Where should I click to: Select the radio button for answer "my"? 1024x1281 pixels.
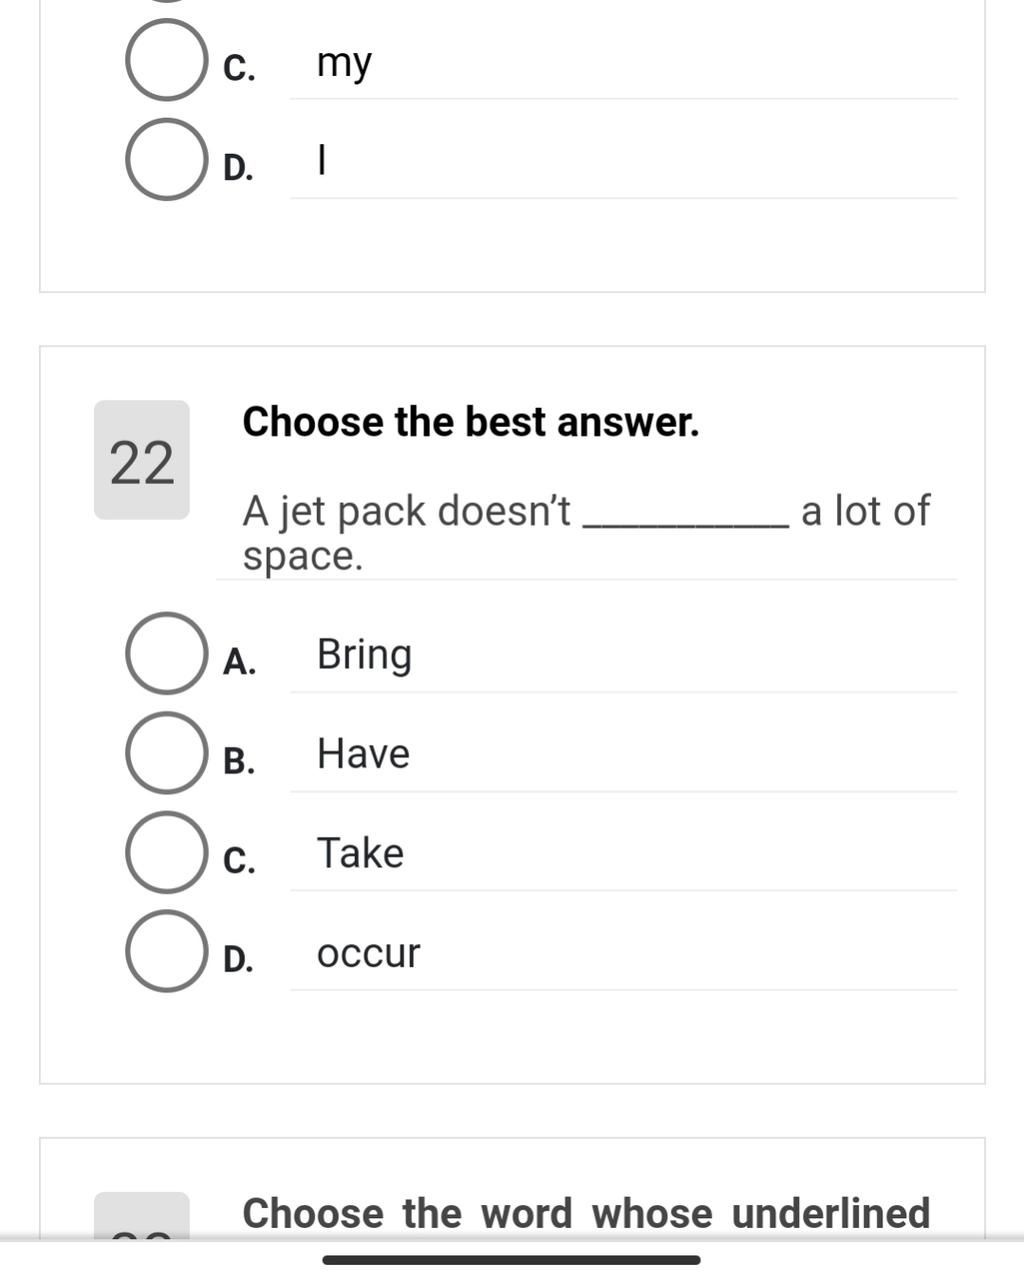click(x=166, y=60)
